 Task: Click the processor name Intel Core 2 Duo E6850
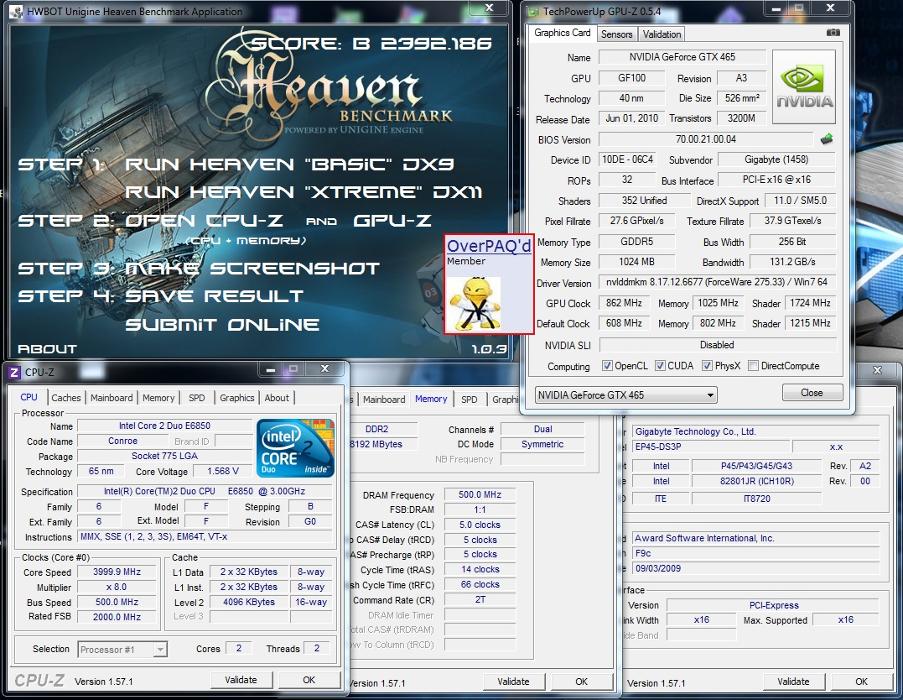(165, 426)
